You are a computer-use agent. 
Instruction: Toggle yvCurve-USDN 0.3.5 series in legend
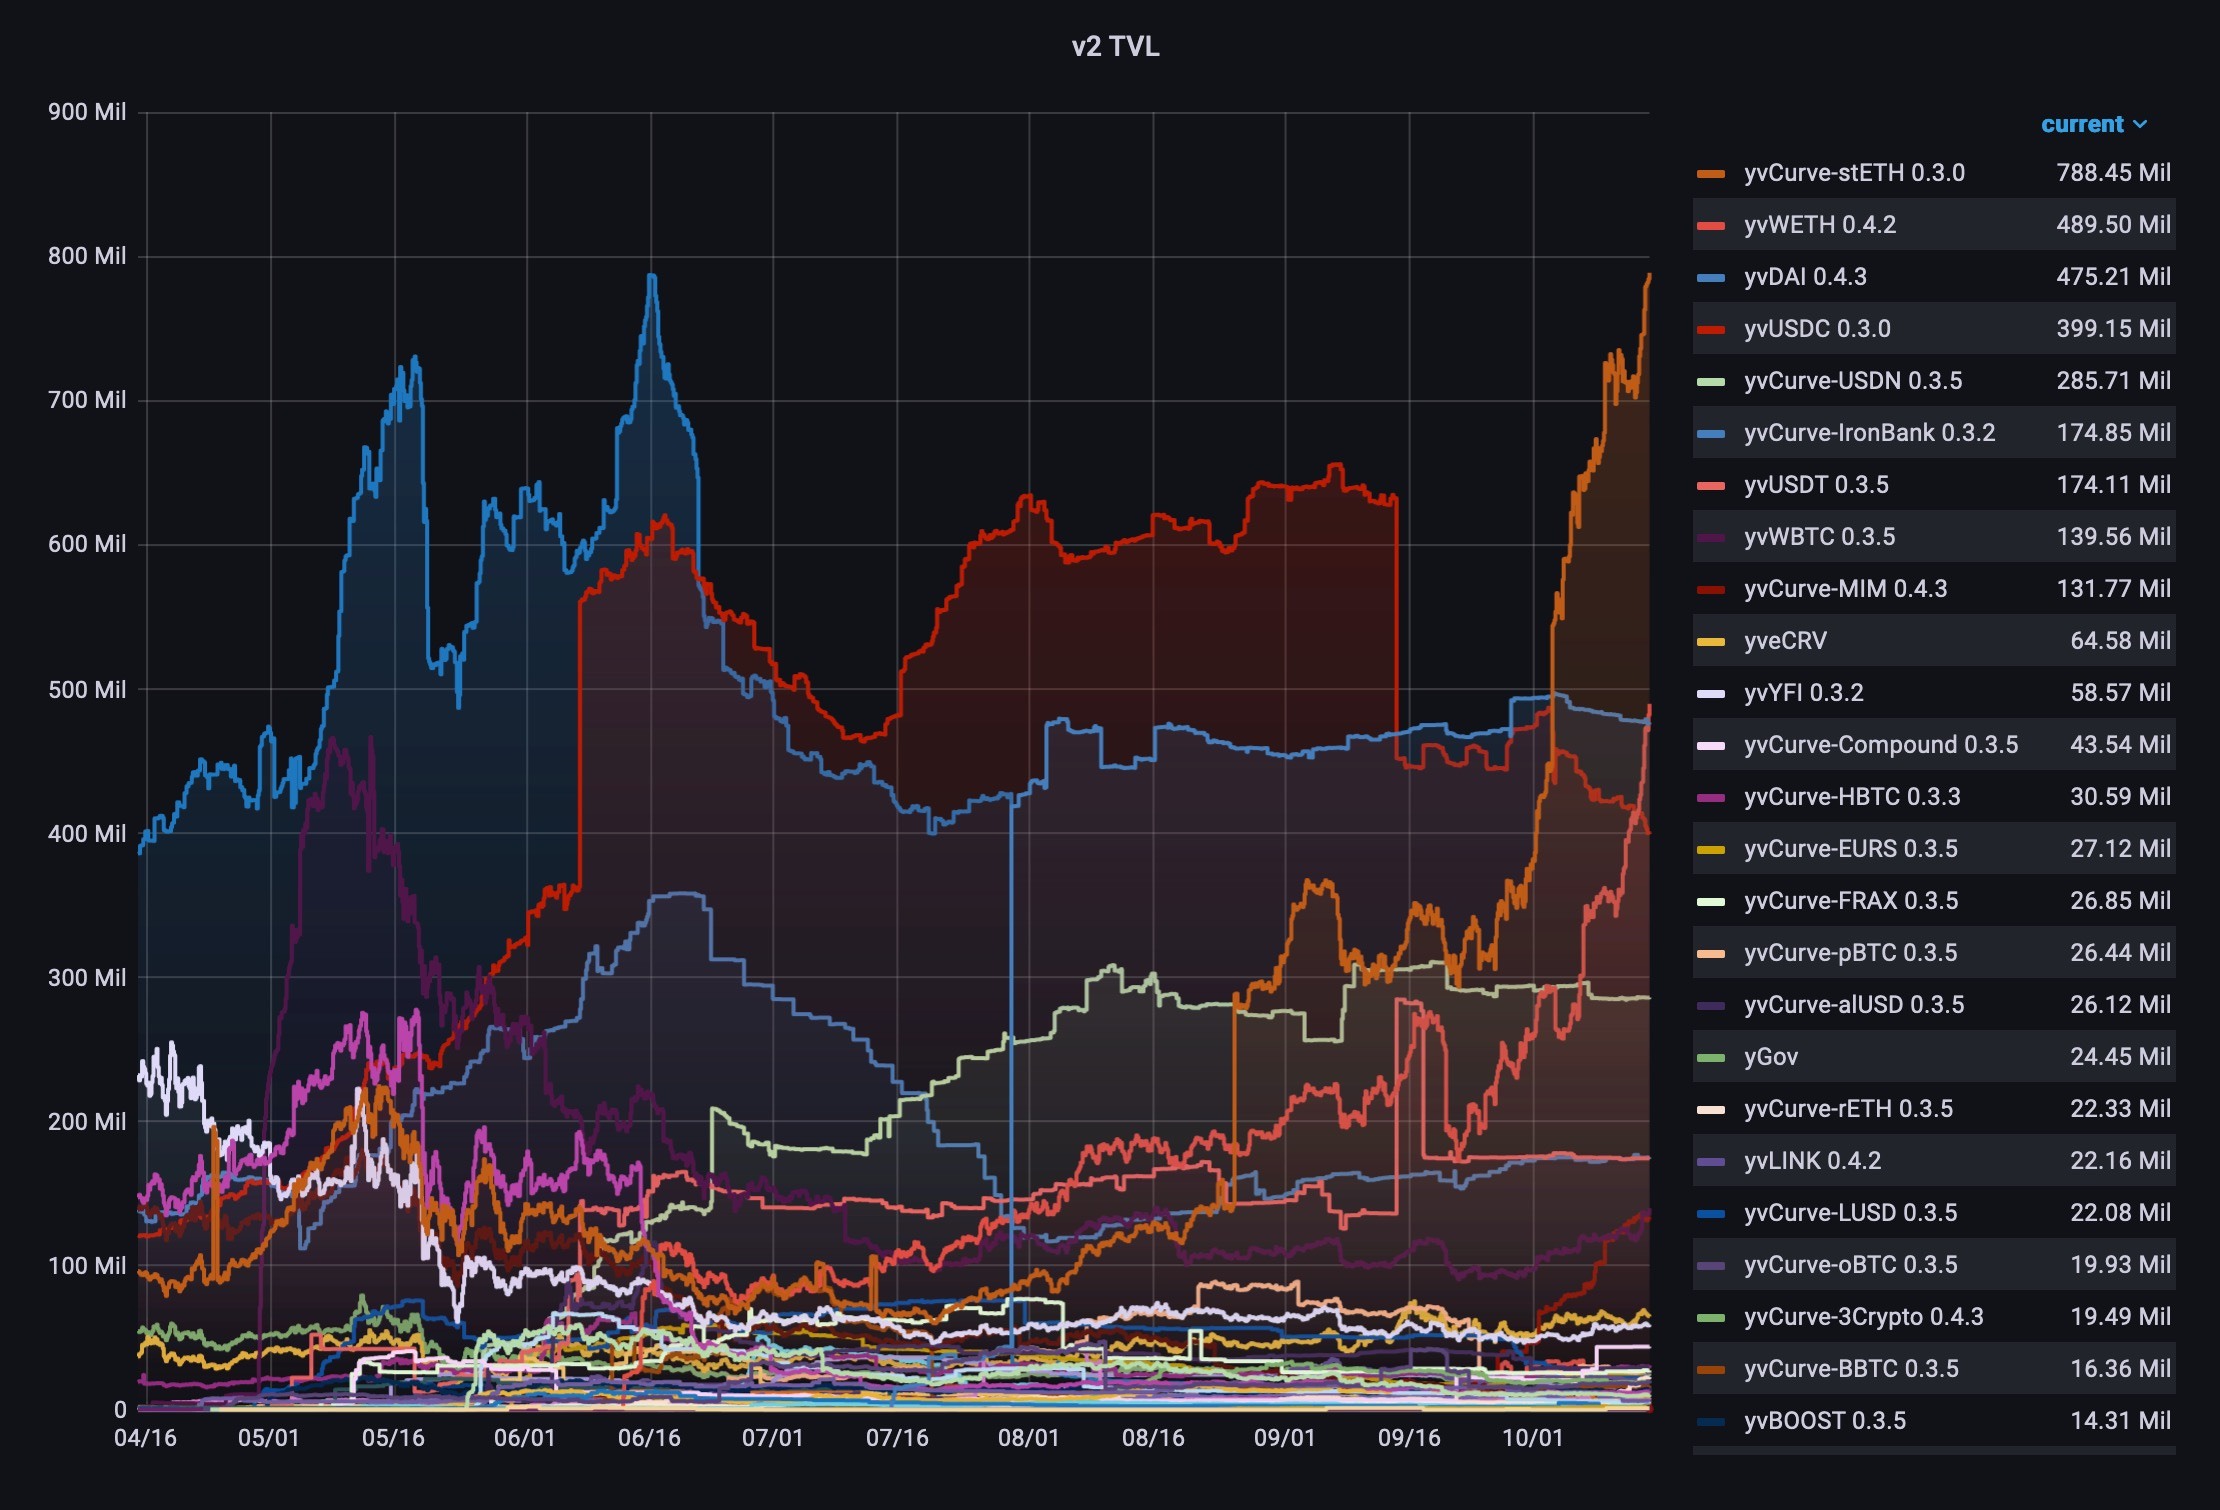tap(1853, 381)
